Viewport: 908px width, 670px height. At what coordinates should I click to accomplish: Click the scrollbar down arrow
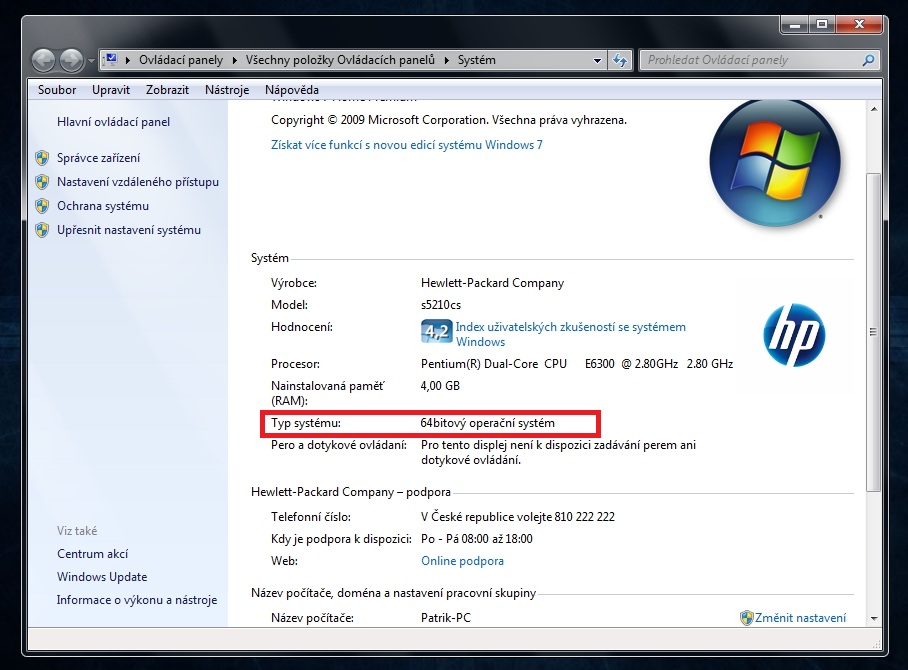[874, 618]
